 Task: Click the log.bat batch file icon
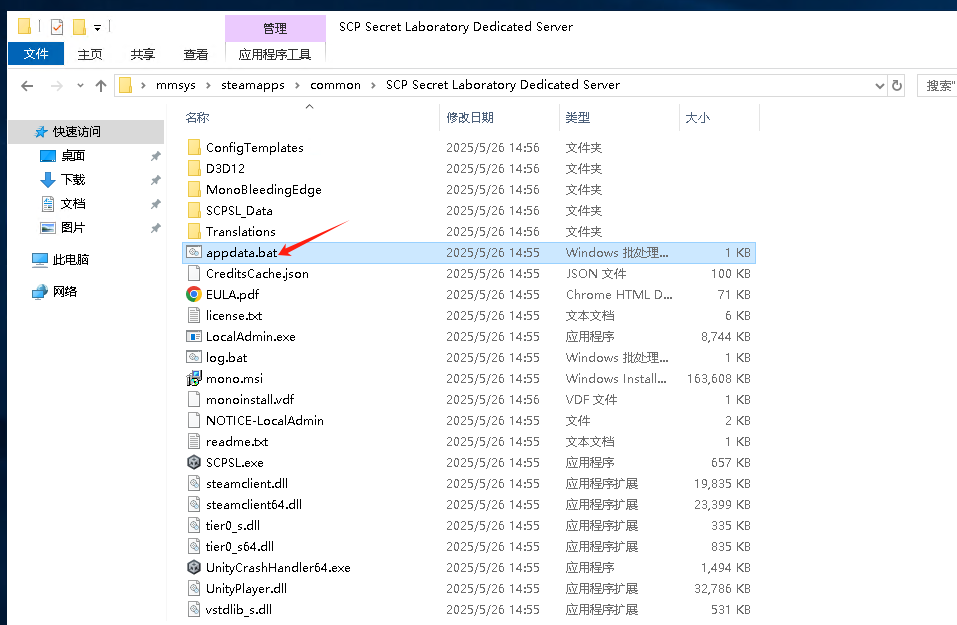click(x=194, y=357)
